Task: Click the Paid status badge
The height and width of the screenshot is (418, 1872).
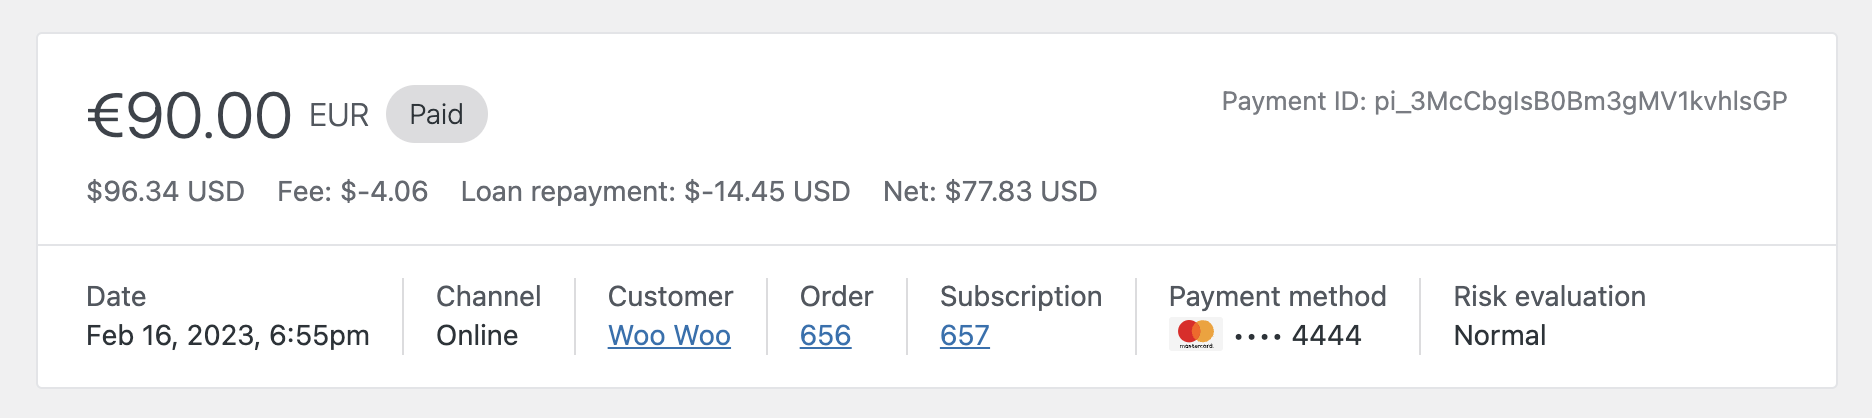Action: point(436,115)
